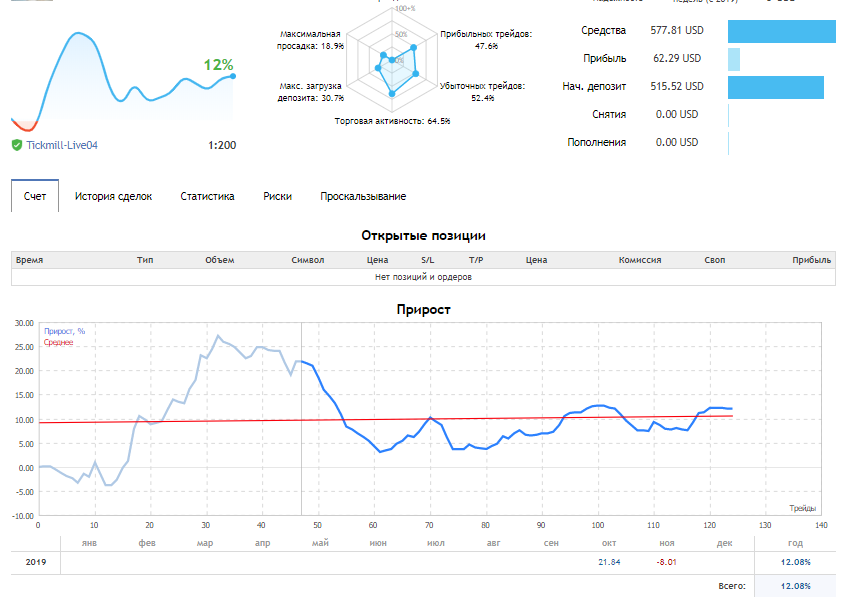Open the История сделок tab
The image size is (850, 603).
tap(113, 196)
